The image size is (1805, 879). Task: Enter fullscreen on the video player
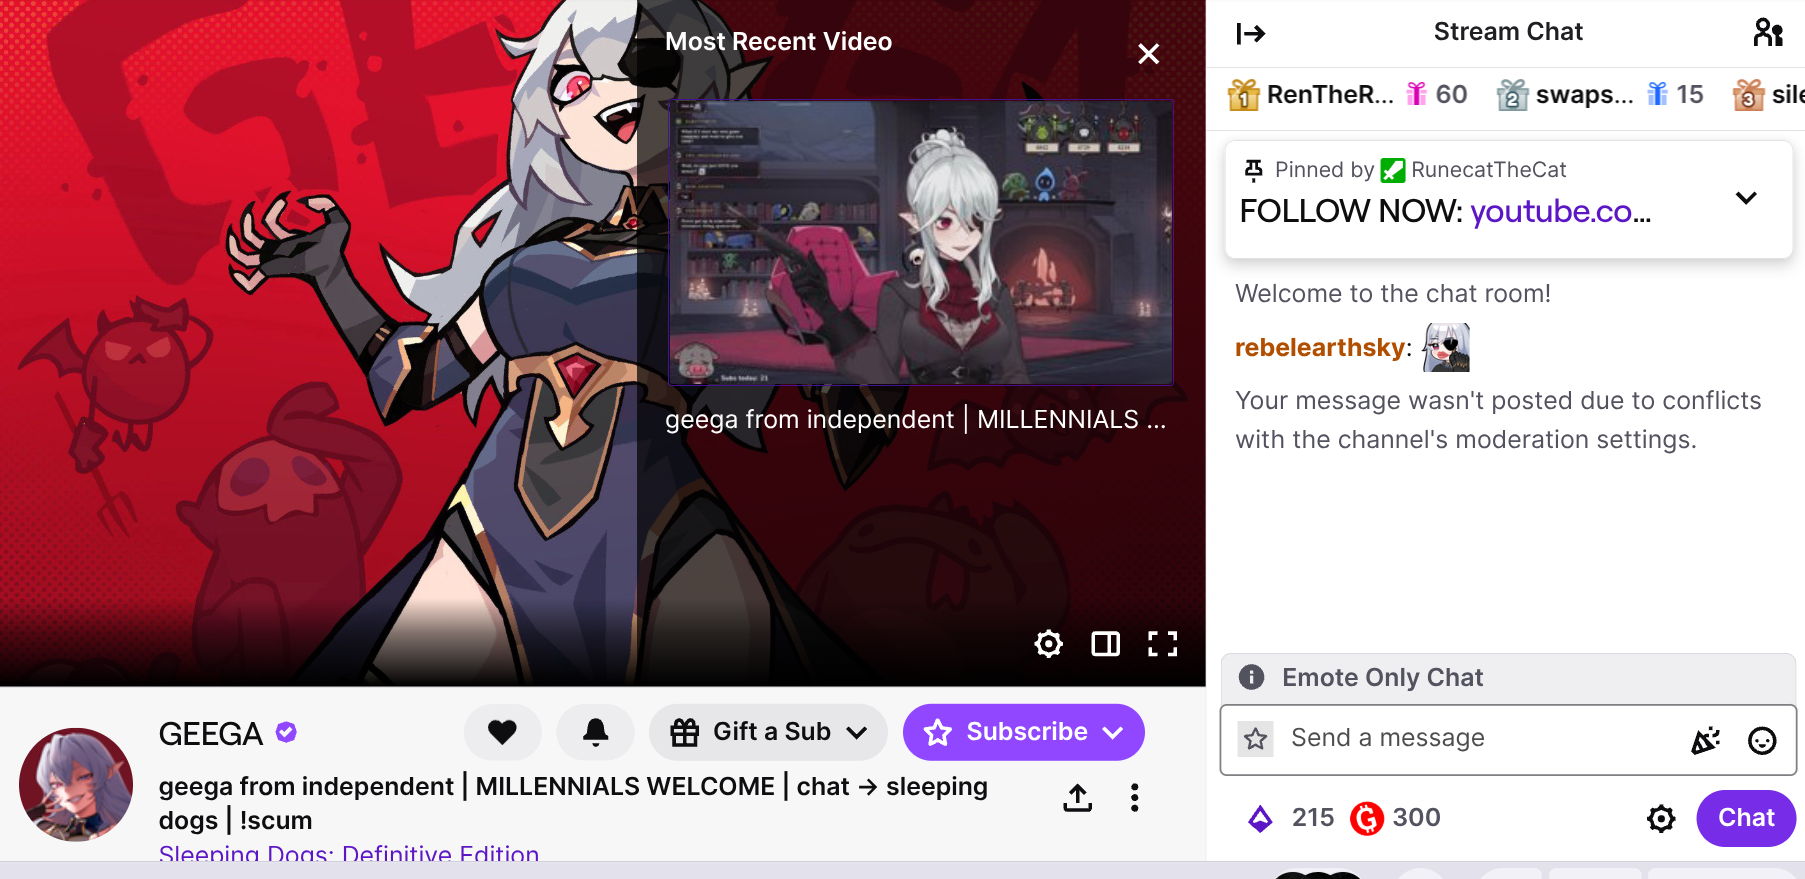[x=1162, y=643]
